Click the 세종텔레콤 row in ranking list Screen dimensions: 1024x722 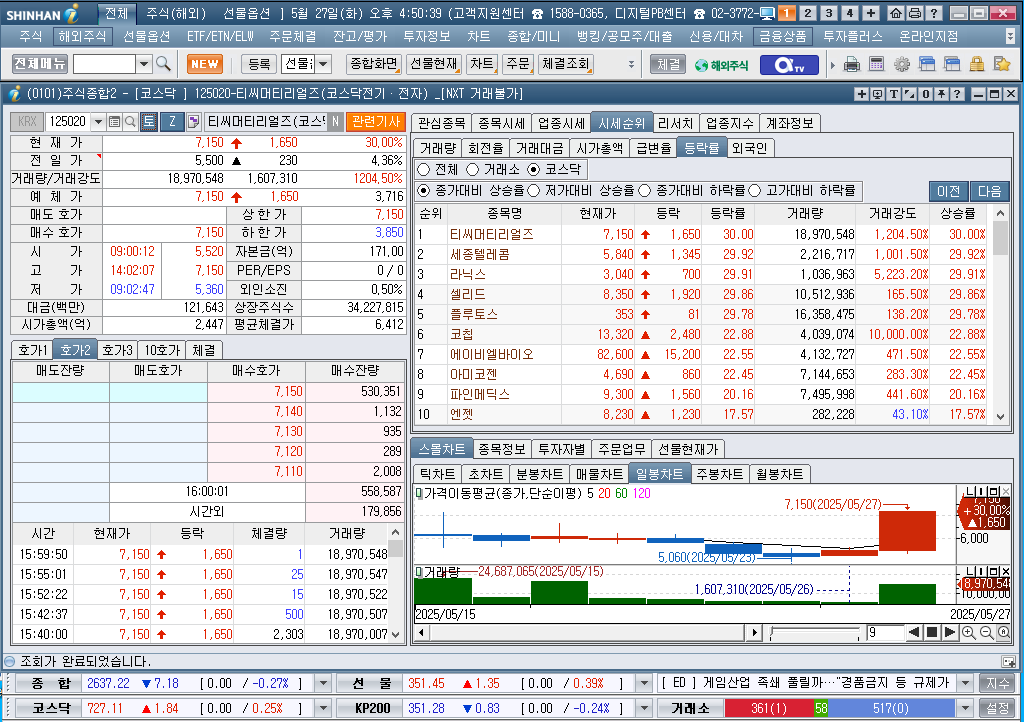(703, 254)
